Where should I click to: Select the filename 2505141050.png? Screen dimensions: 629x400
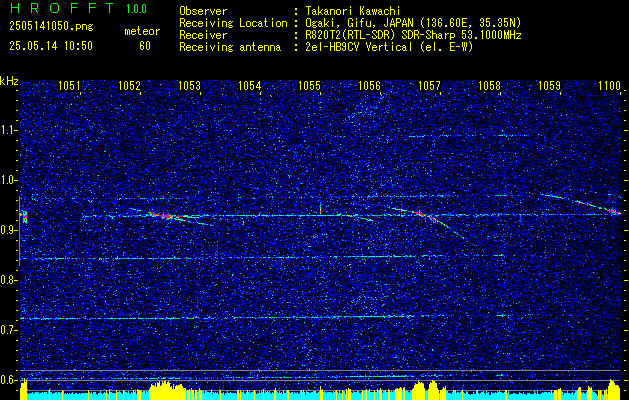[51, 27]
